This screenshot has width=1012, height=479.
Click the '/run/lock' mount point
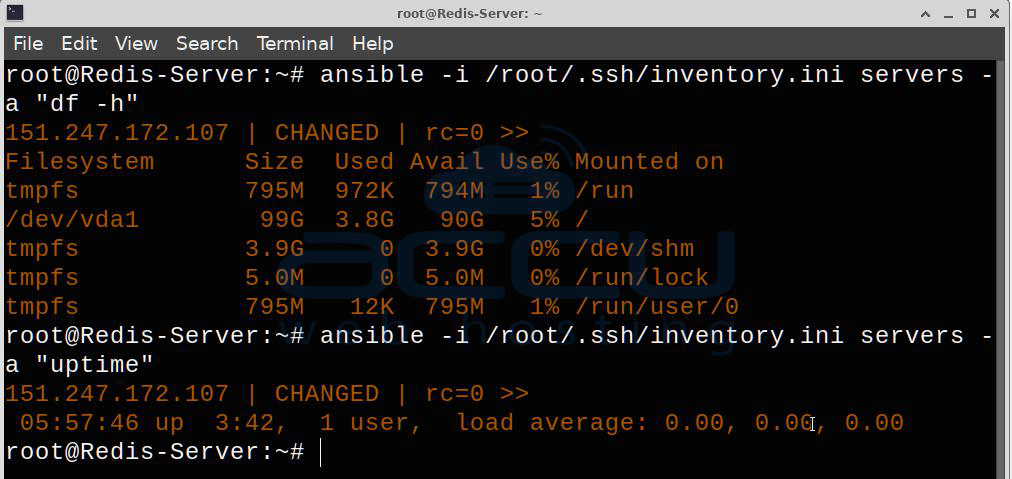point(642,278)
